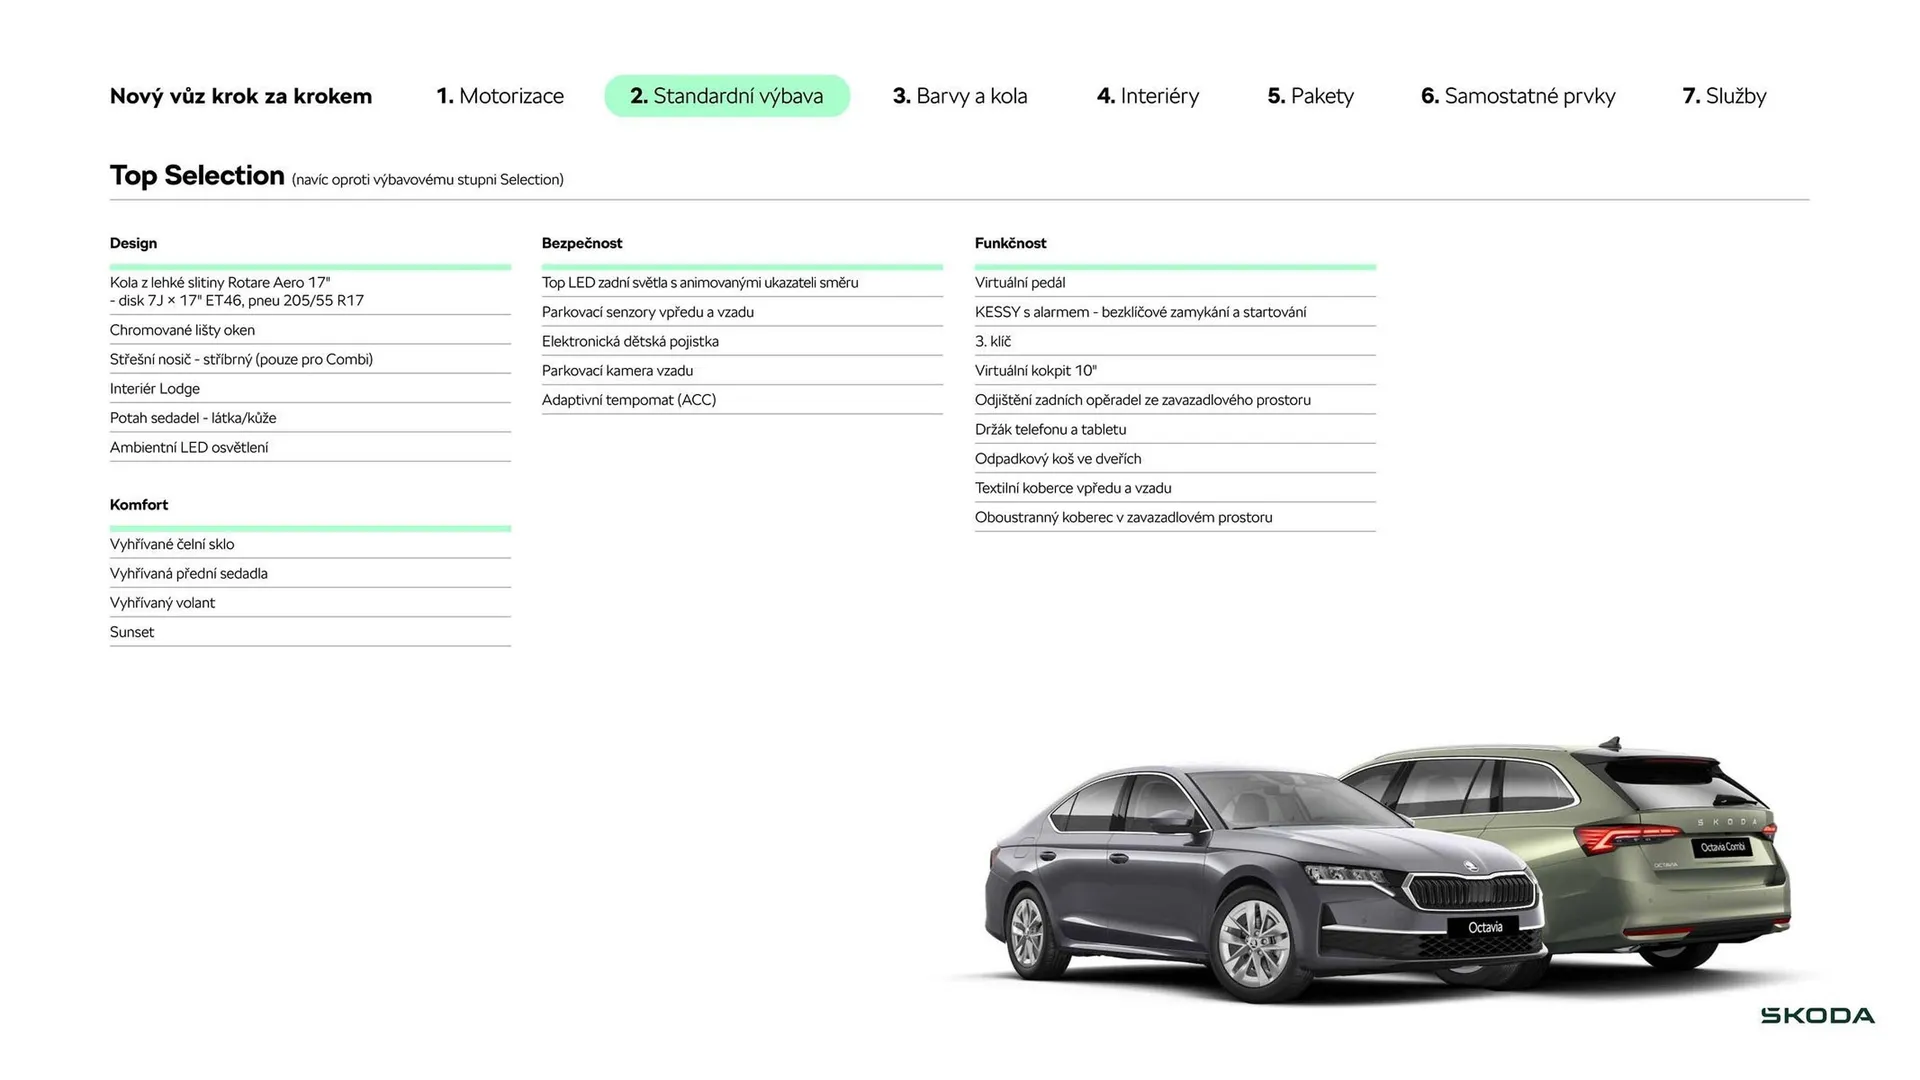
Task: Click the 'Nový vůz krok za krokem' title
Action: coord(241,96)
